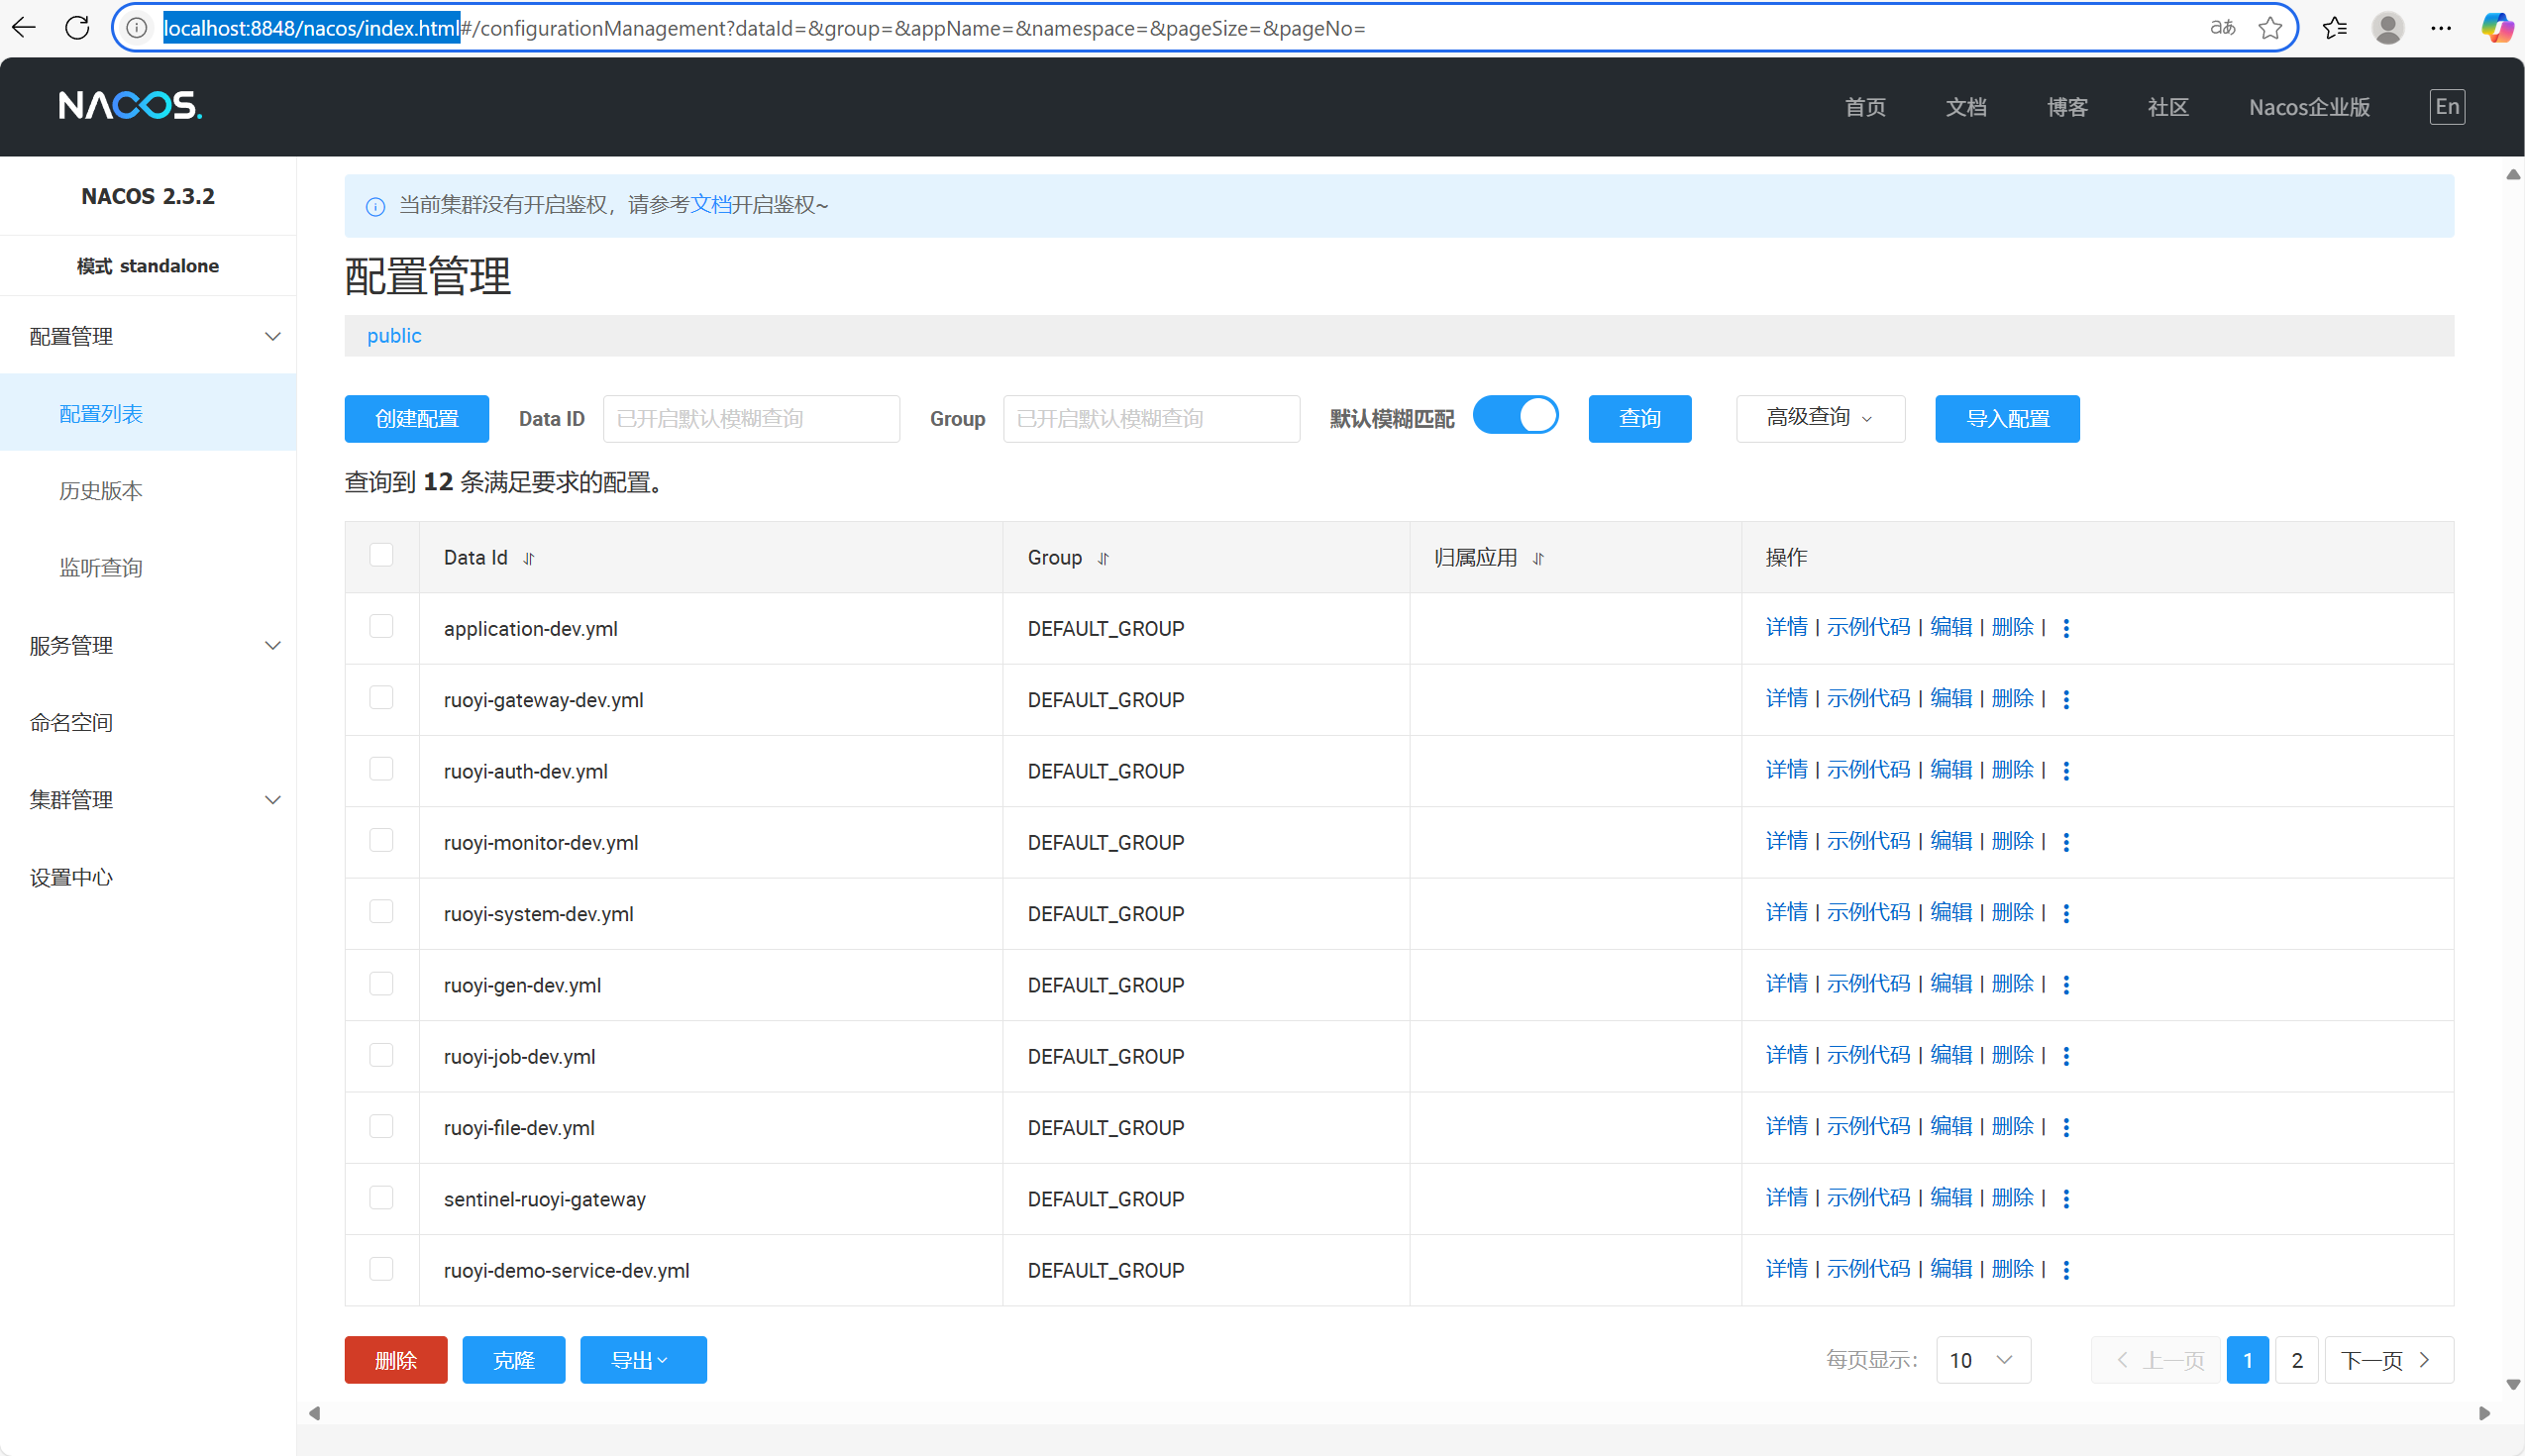
Task: Open the page size dropdown showing 10
Action: click(x=1982, y=1360)
